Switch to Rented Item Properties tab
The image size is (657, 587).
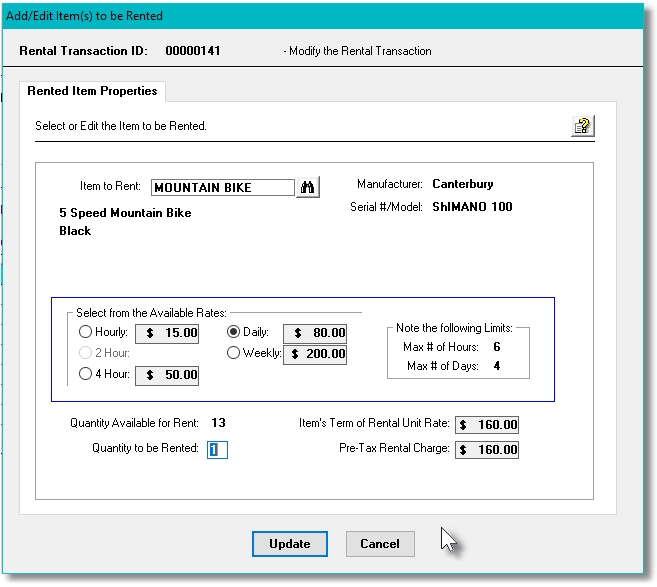(x=92, y=91)
